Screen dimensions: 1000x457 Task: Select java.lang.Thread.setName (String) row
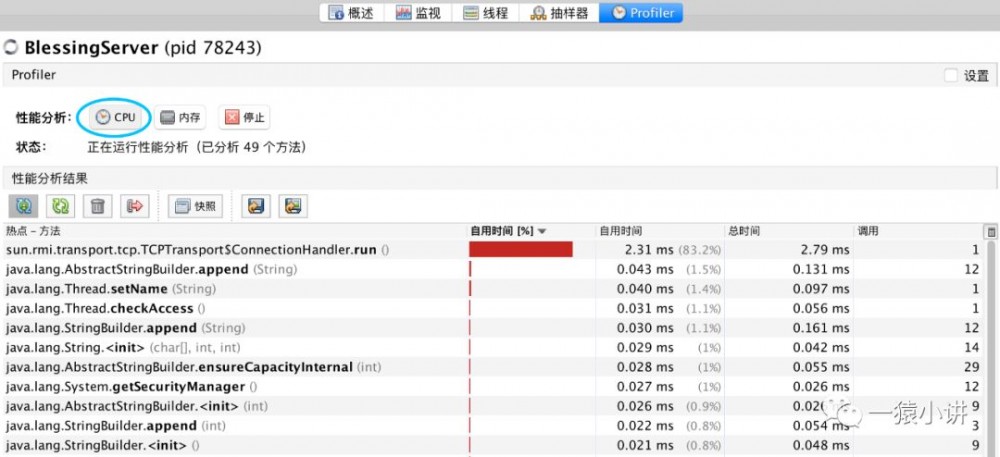coord(493,289)
